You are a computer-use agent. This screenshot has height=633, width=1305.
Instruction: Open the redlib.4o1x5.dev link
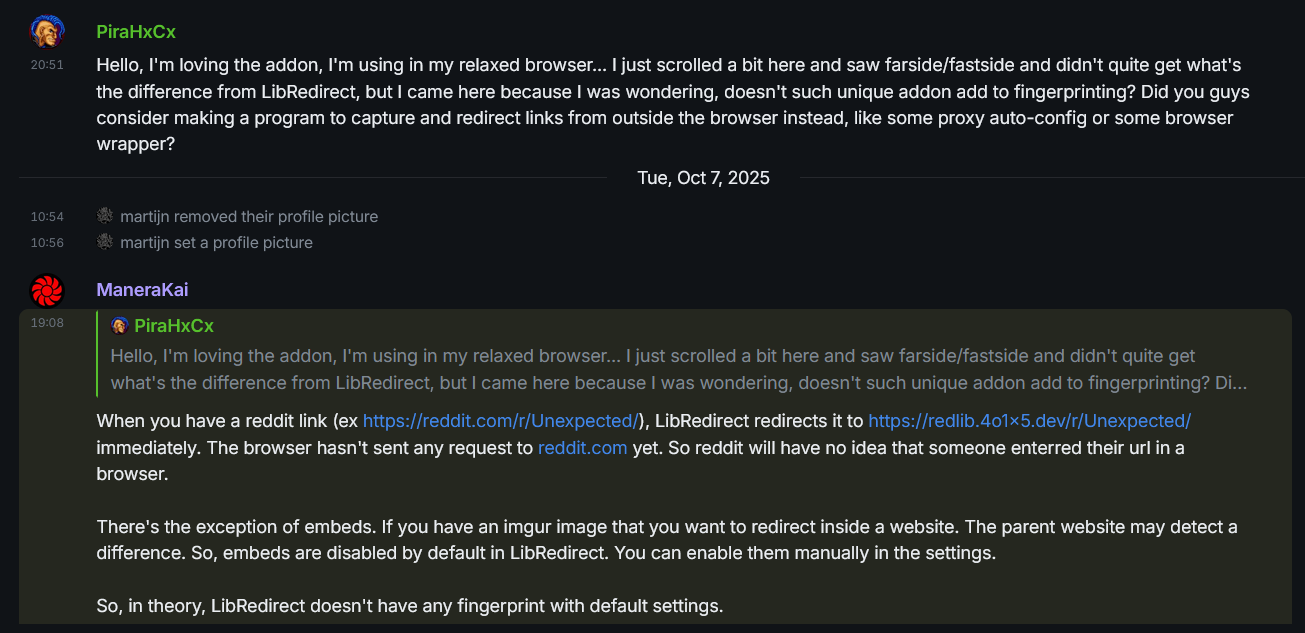pos(1029,420)
